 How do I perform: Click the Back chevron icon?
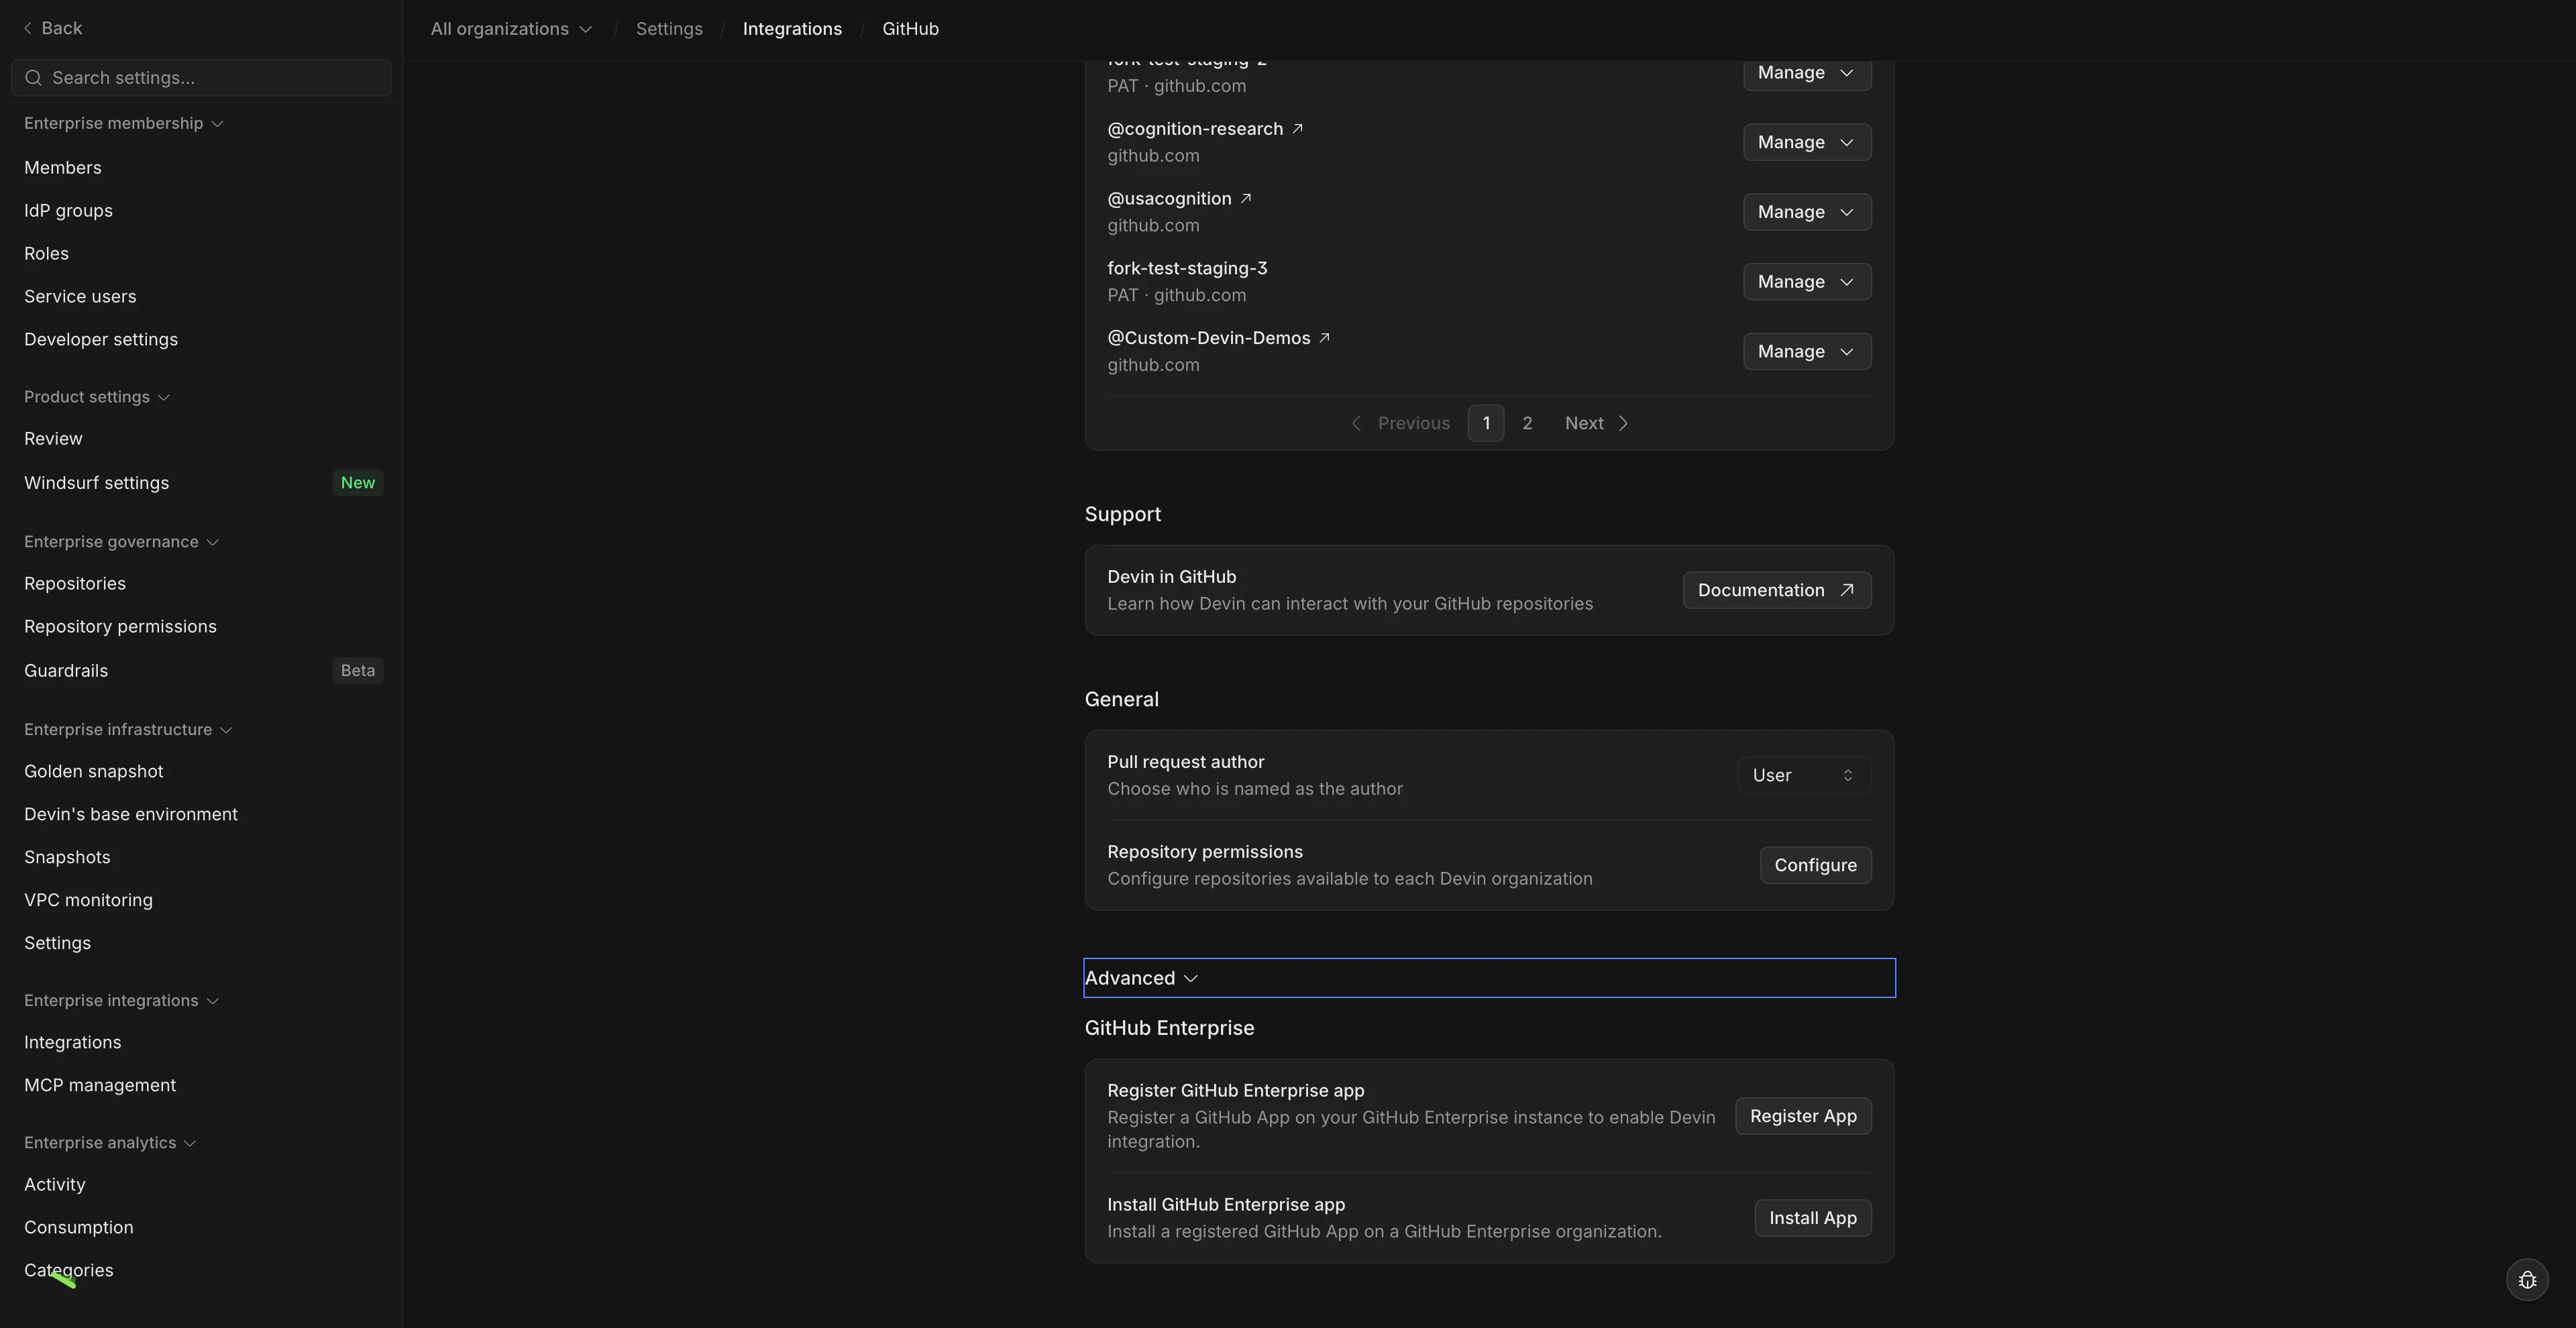(27, 29)
